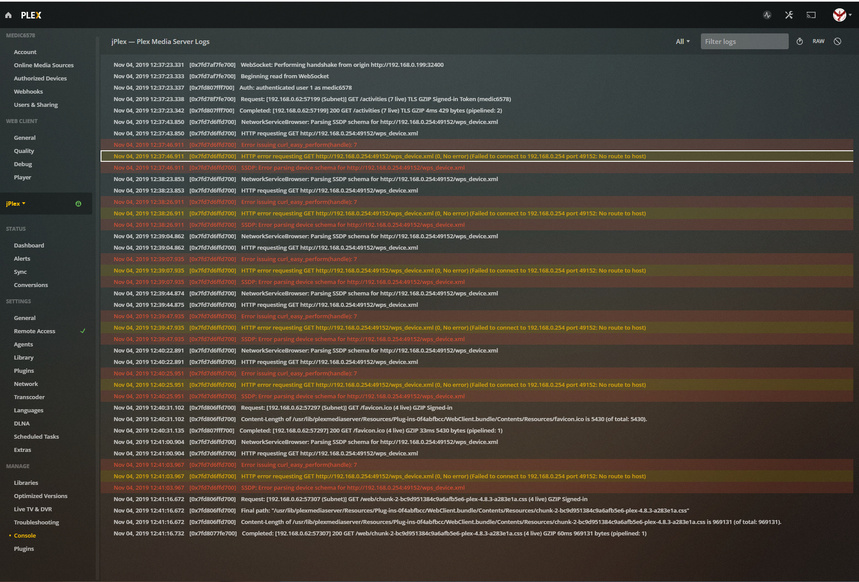
Task: Open Debug settings
Action: pos(23,164)
